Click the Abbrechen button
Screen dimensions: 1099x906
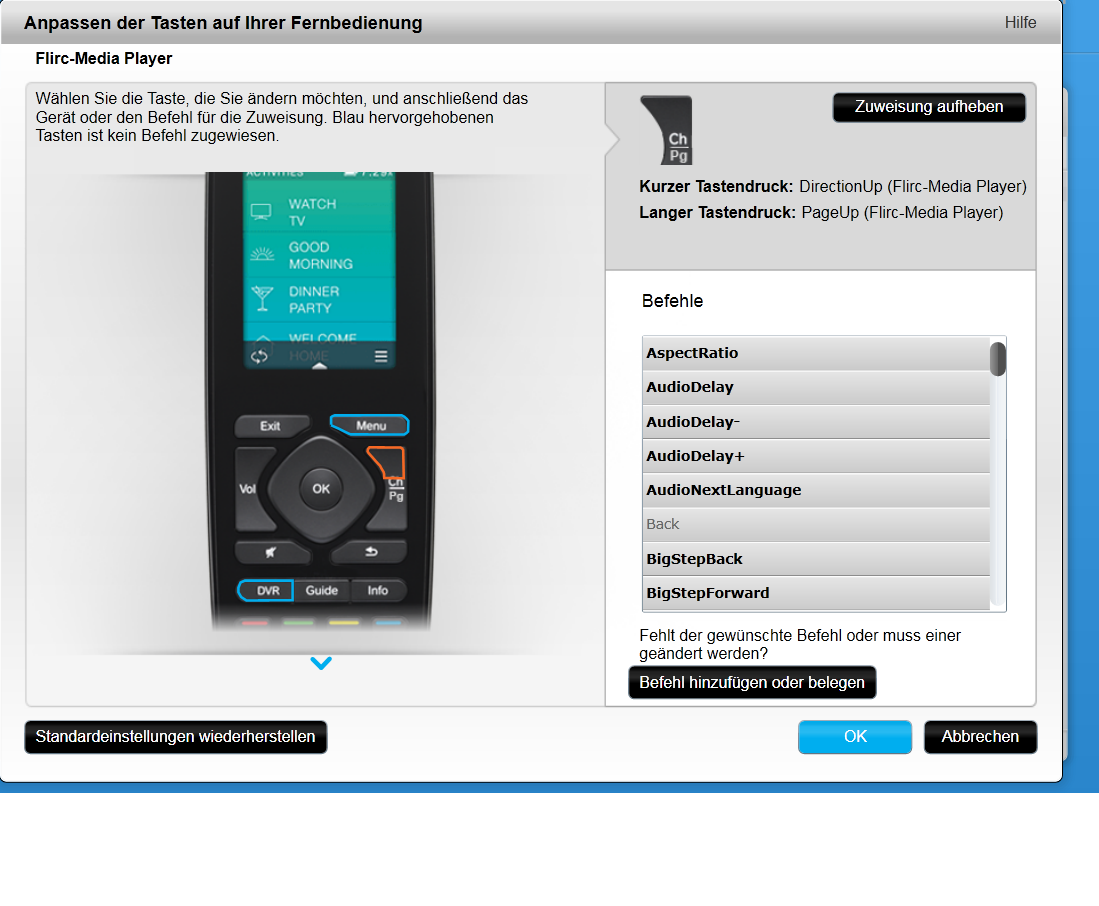[980, 737]
